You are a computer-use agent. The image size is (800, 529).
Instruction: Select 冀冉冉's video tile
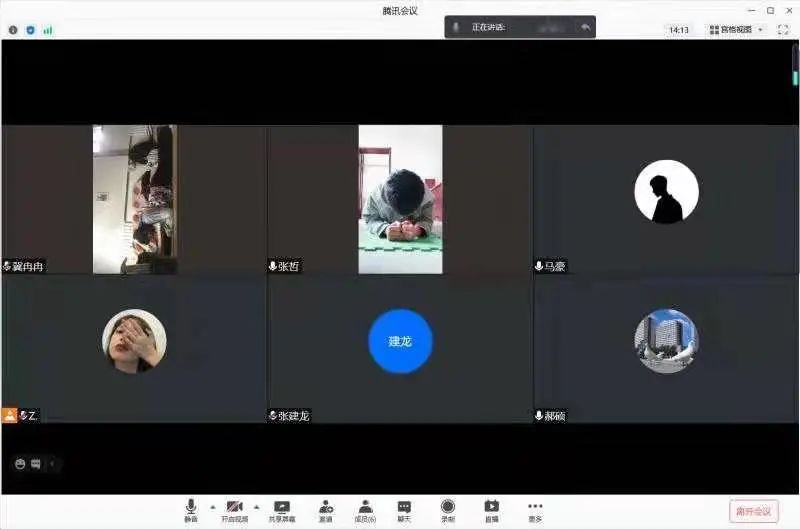click(135, 199)
